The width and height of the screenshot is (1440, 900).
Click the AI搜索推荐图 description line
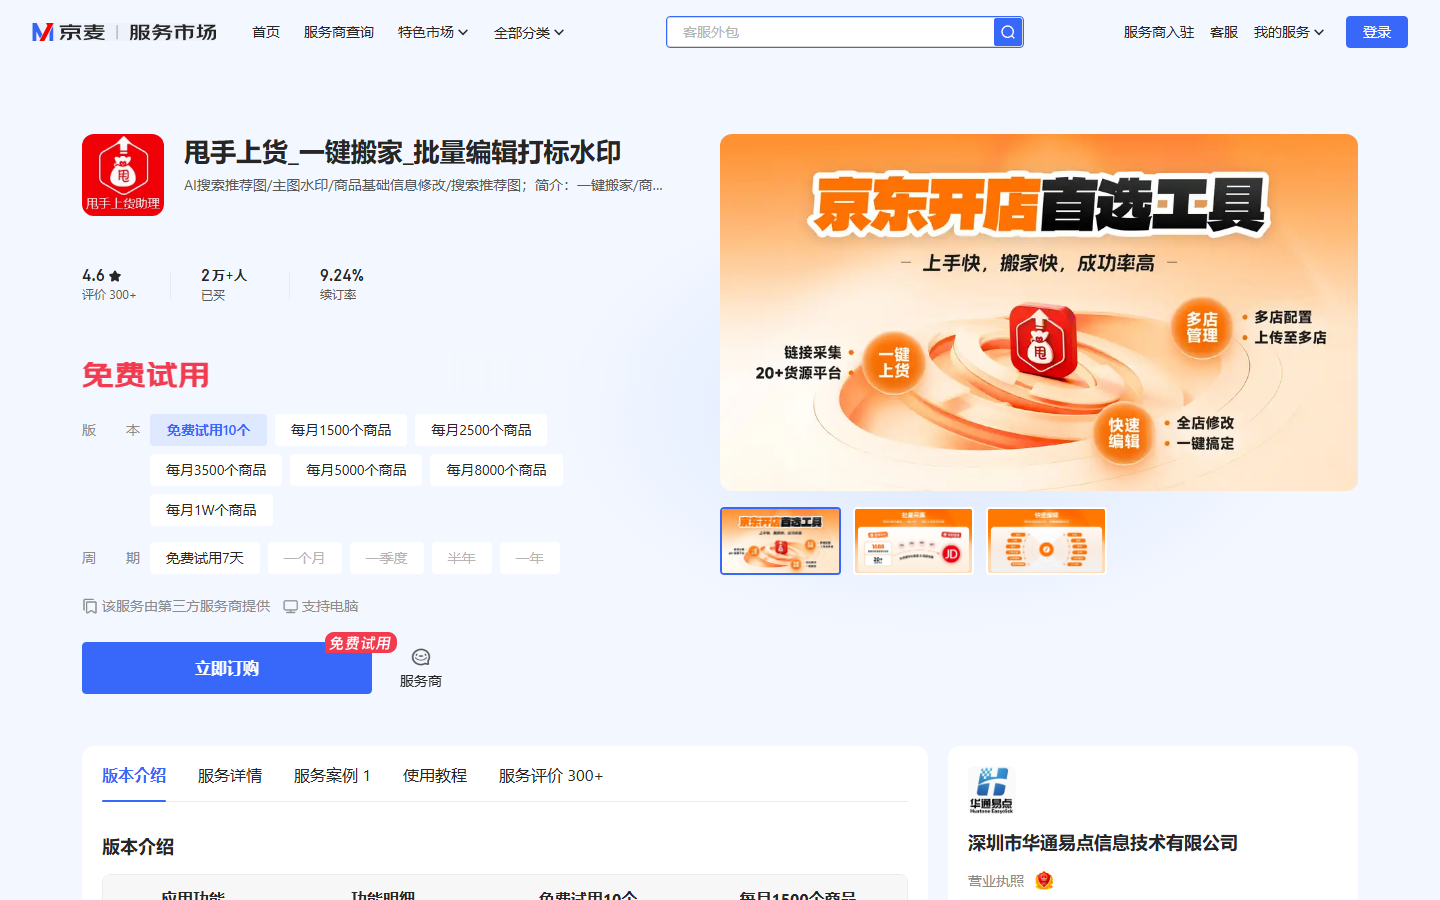tap(423, 185)
